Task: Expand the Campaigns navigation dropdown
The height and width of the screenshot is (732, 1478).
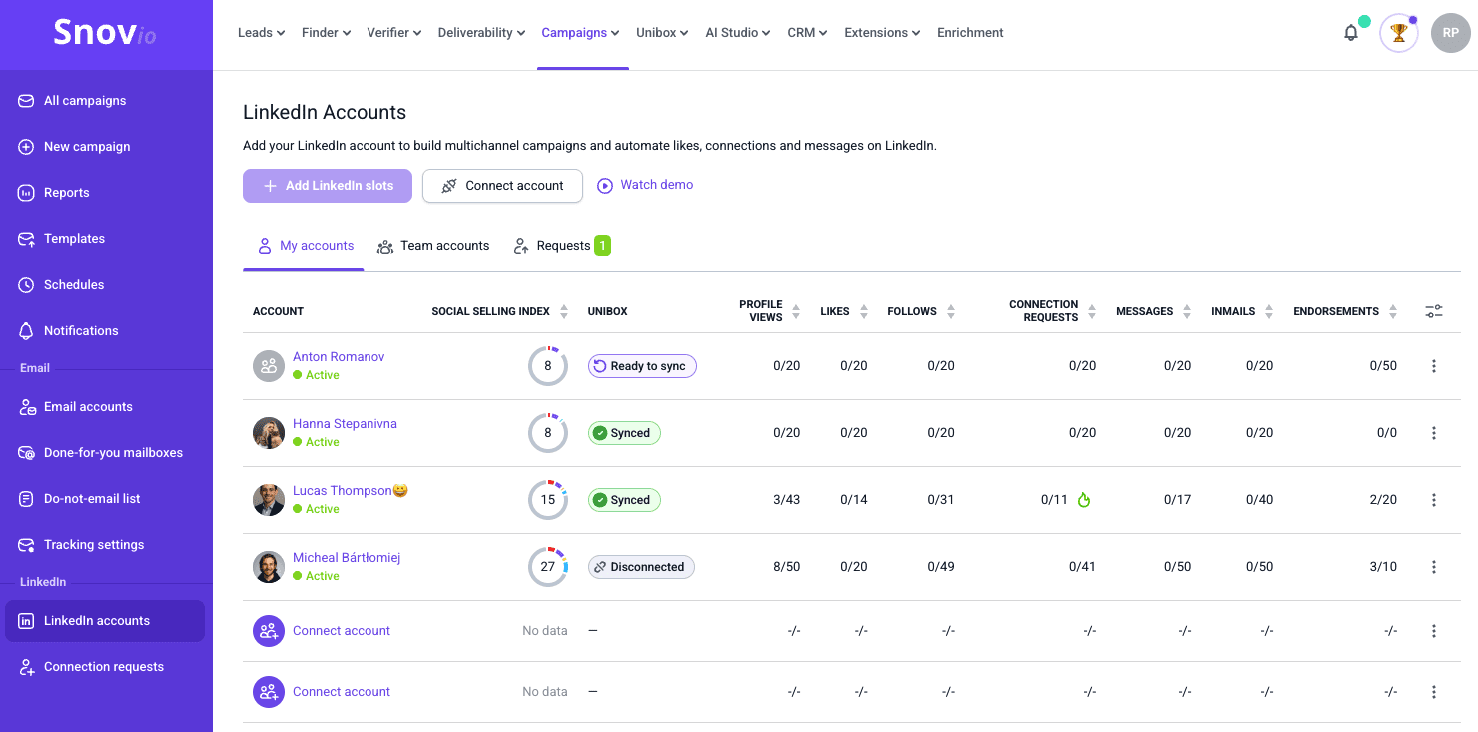Action: pos(580,32)
